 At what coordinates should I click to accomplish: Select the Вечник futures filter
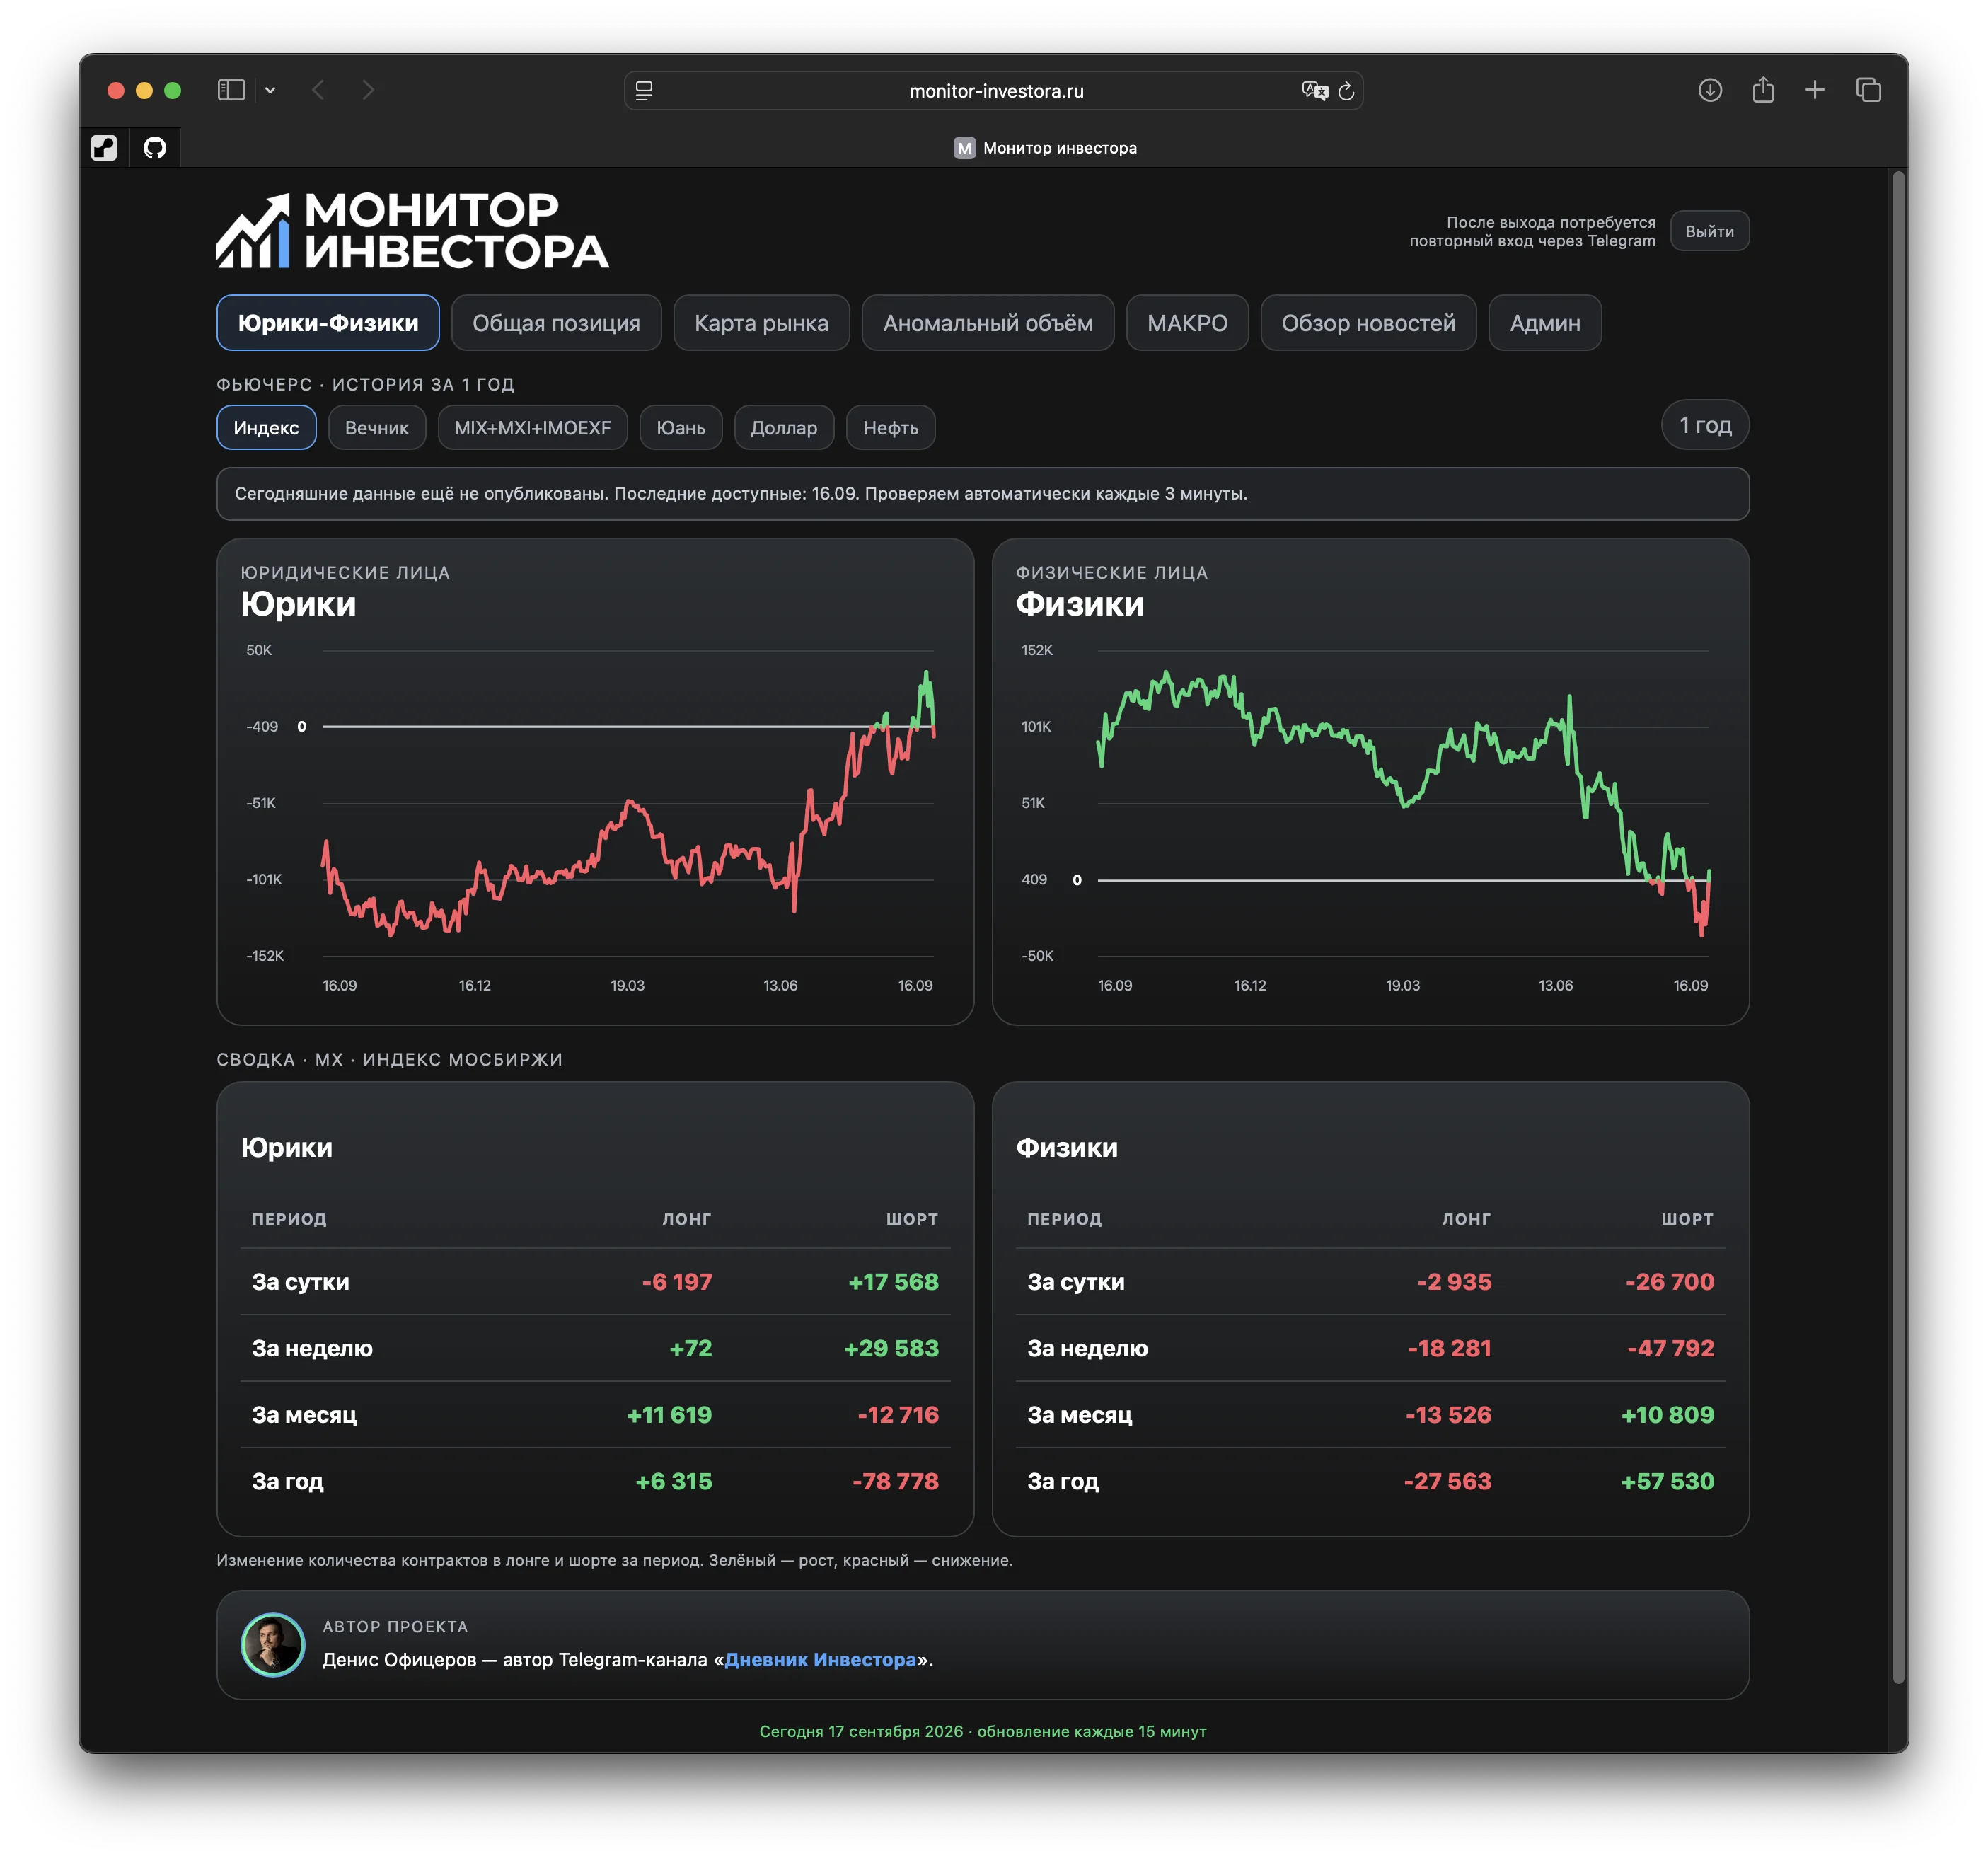(377, 428)
